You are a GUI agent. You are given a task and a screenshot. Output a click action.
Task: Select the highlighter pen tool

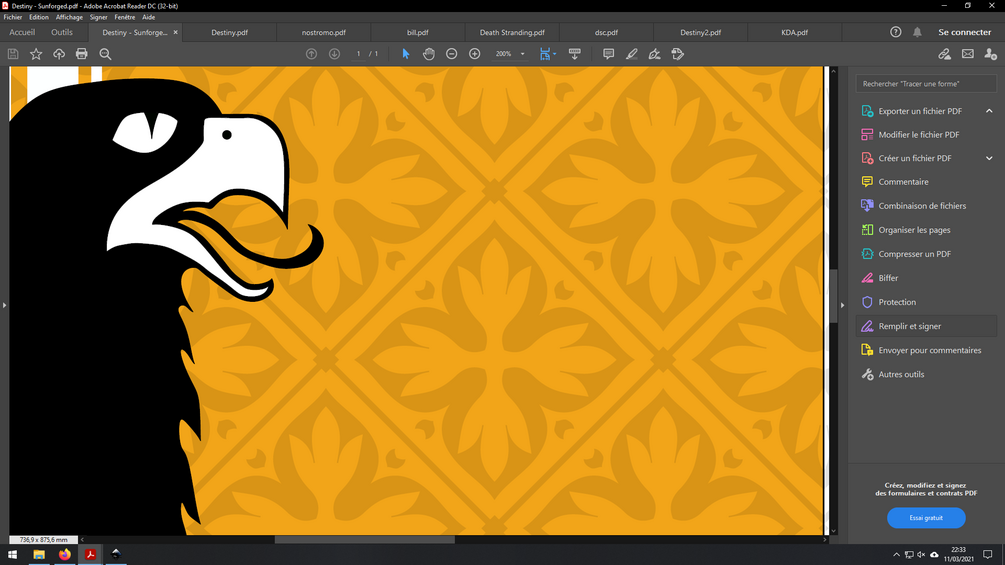click(x=631, y=54)
